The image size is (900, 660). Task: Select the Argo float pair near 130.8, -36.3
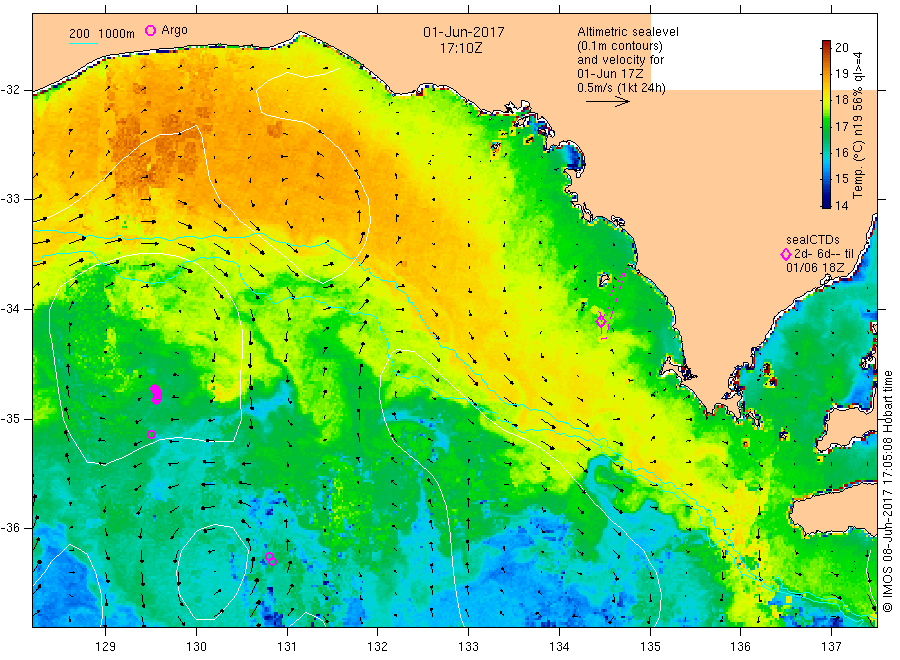click(x=271, y=559)
